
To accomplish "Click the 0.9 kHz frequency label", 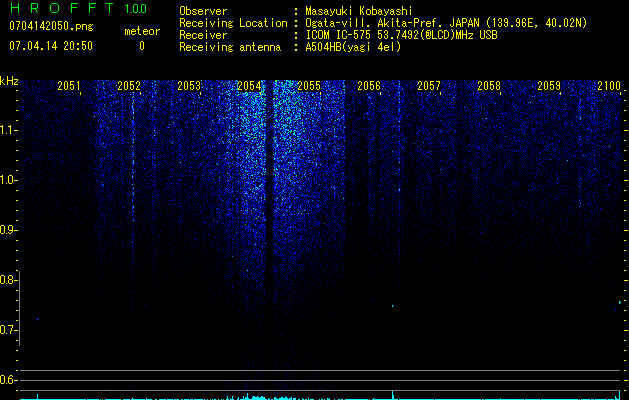I will pos(8,230).
